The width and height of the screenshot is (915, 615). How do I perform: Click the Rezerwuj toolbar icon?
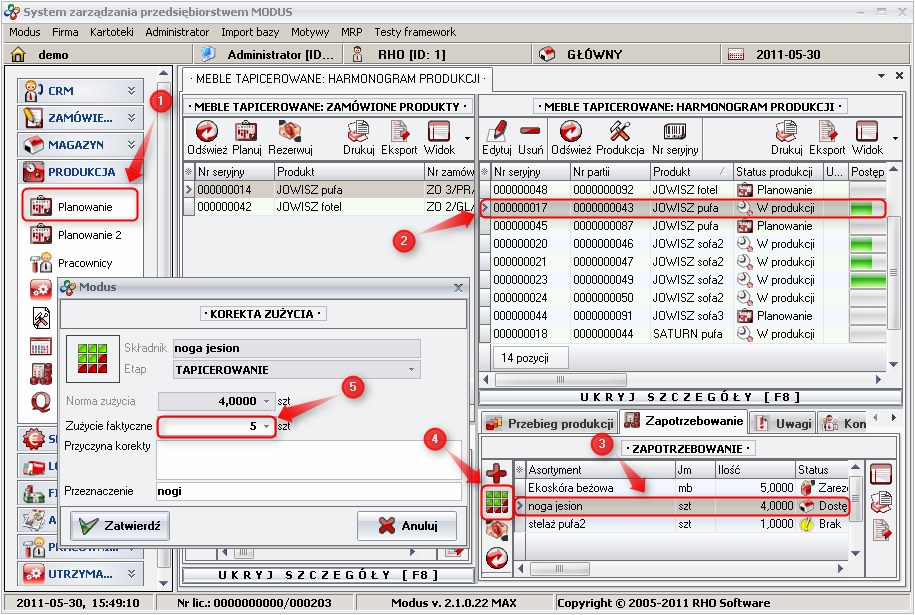(291, 132)
